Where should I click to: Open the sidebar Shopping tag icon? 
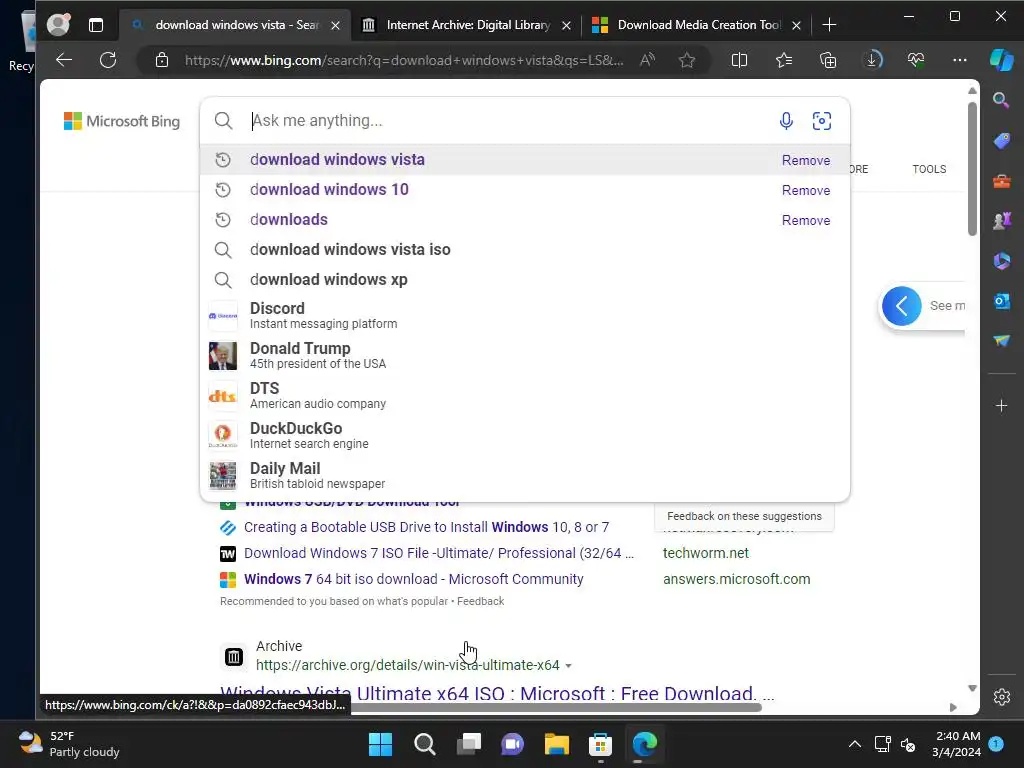tap(1001, 140)
